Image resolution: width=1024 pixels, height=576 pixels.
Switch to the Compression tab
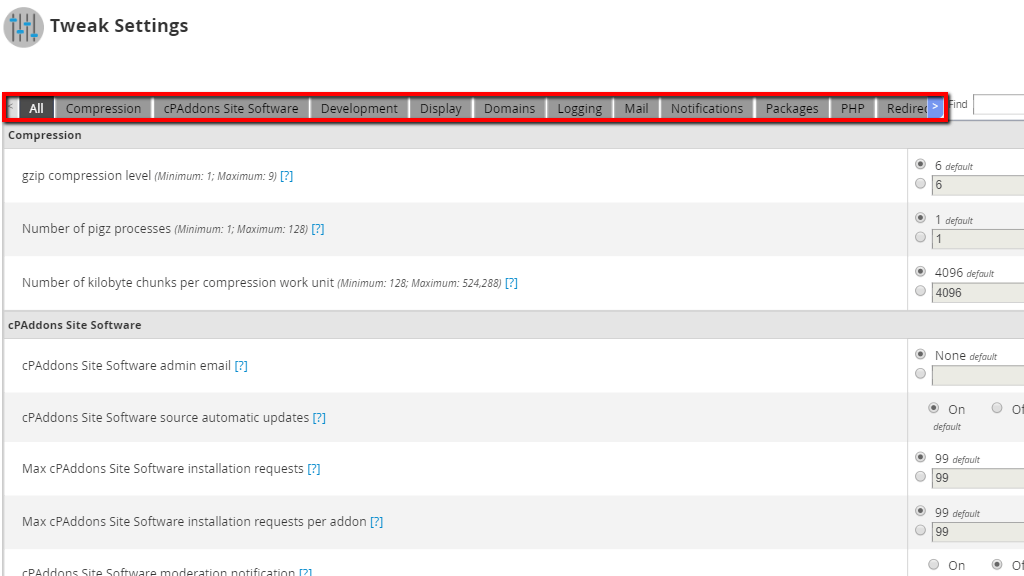click(103, 108)
